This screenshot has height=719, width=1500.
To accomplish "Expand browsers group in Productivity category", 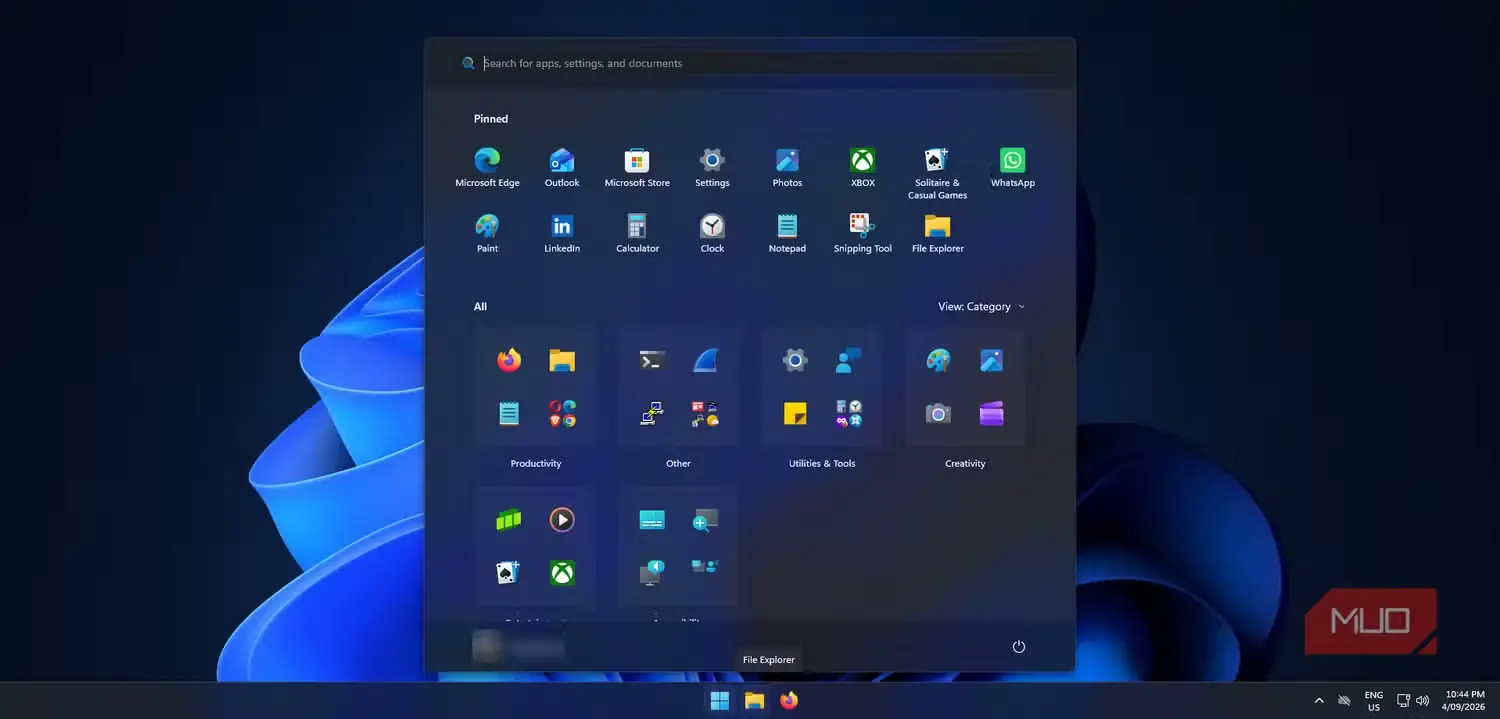I will (x=562, y=413).
